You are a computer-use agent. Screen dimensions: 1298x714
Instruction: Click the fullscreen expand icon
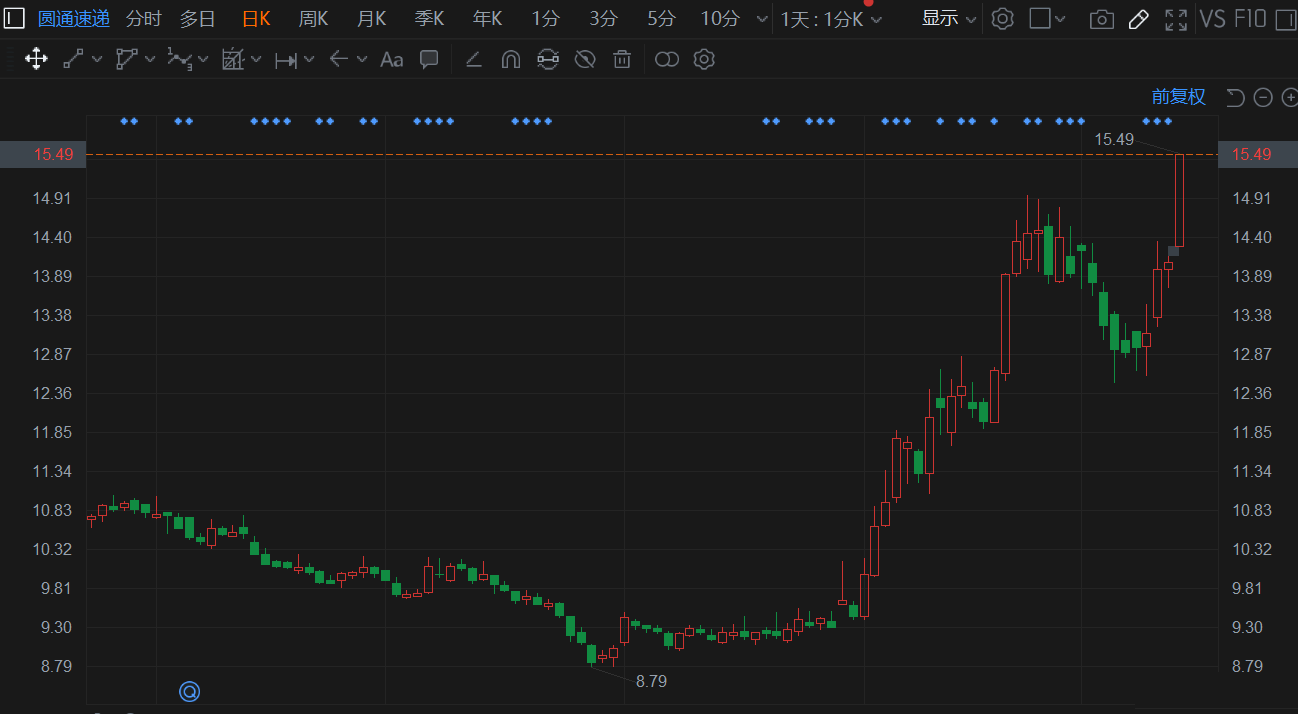(1176, 19)
